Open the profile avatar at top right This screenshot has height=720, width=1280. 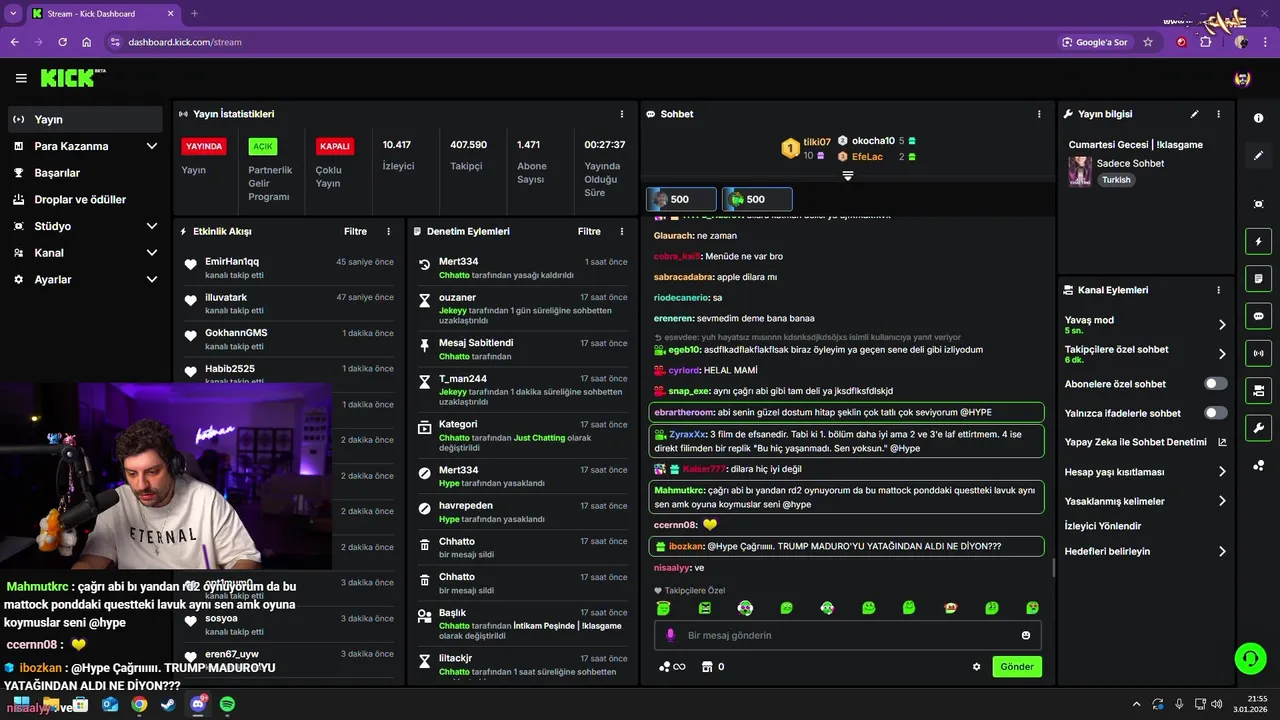(x=1242, y=78)
